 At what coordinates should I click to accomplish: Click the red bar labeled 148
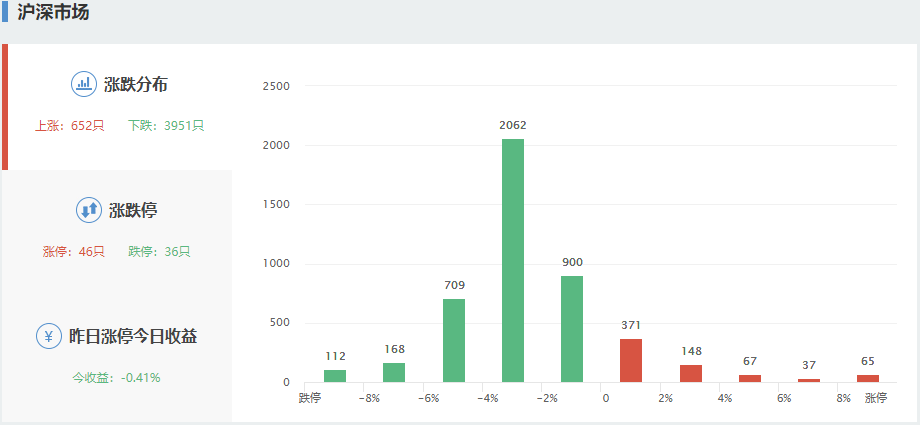coord(691,373)
